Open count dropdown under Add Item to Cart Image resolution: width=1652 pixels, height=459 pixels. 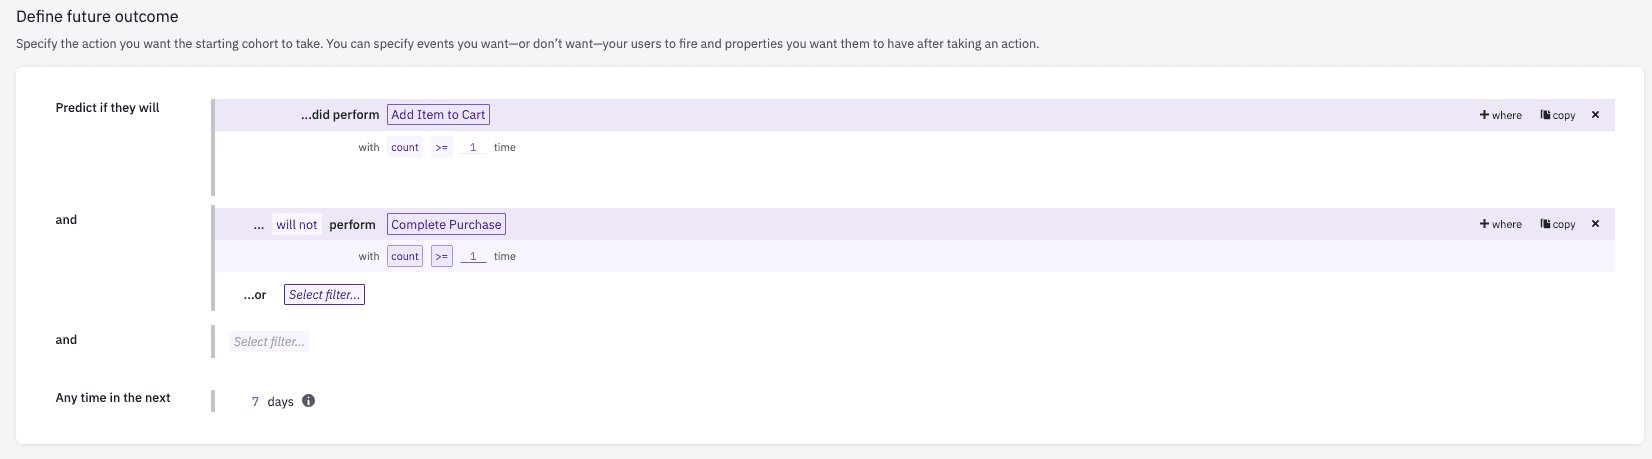click(405, 147)
